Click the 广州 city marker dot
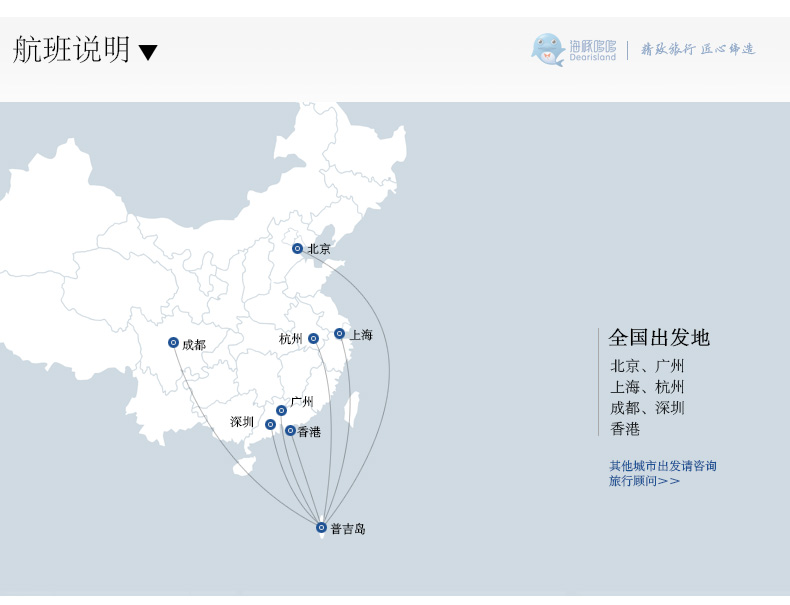Viewport: 790px width, 605px height. [x=281, y=411]
